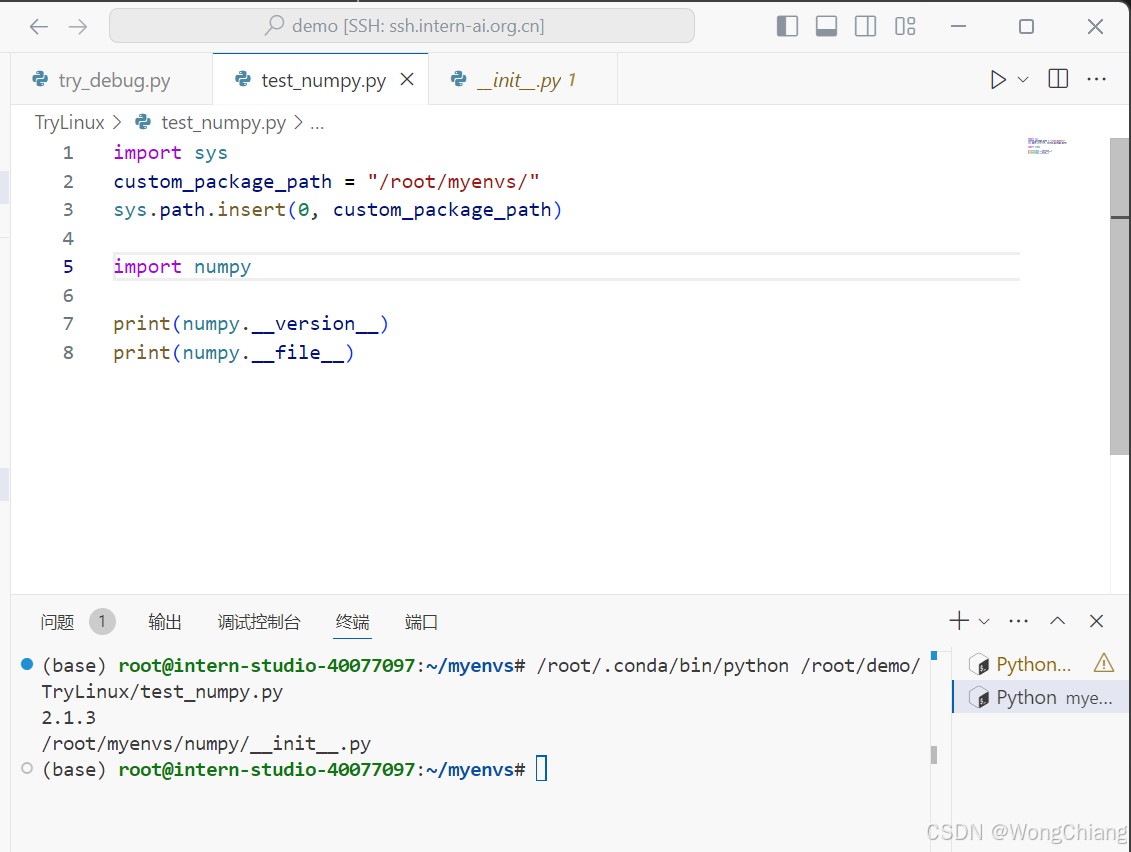The image size is (1131, 852).
Task: Click the editor vertical scrollbar
Action: [1119, 296]
